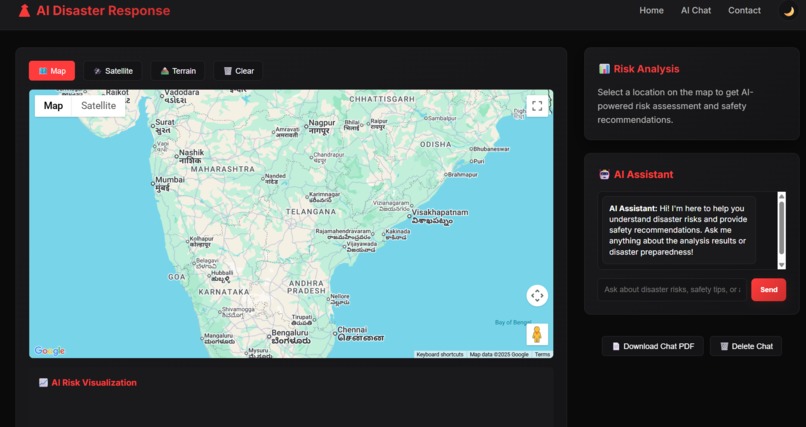Click the chat scrollbar up arrow
This screenshot has height=427, width=806.
(x=781, y=196)
